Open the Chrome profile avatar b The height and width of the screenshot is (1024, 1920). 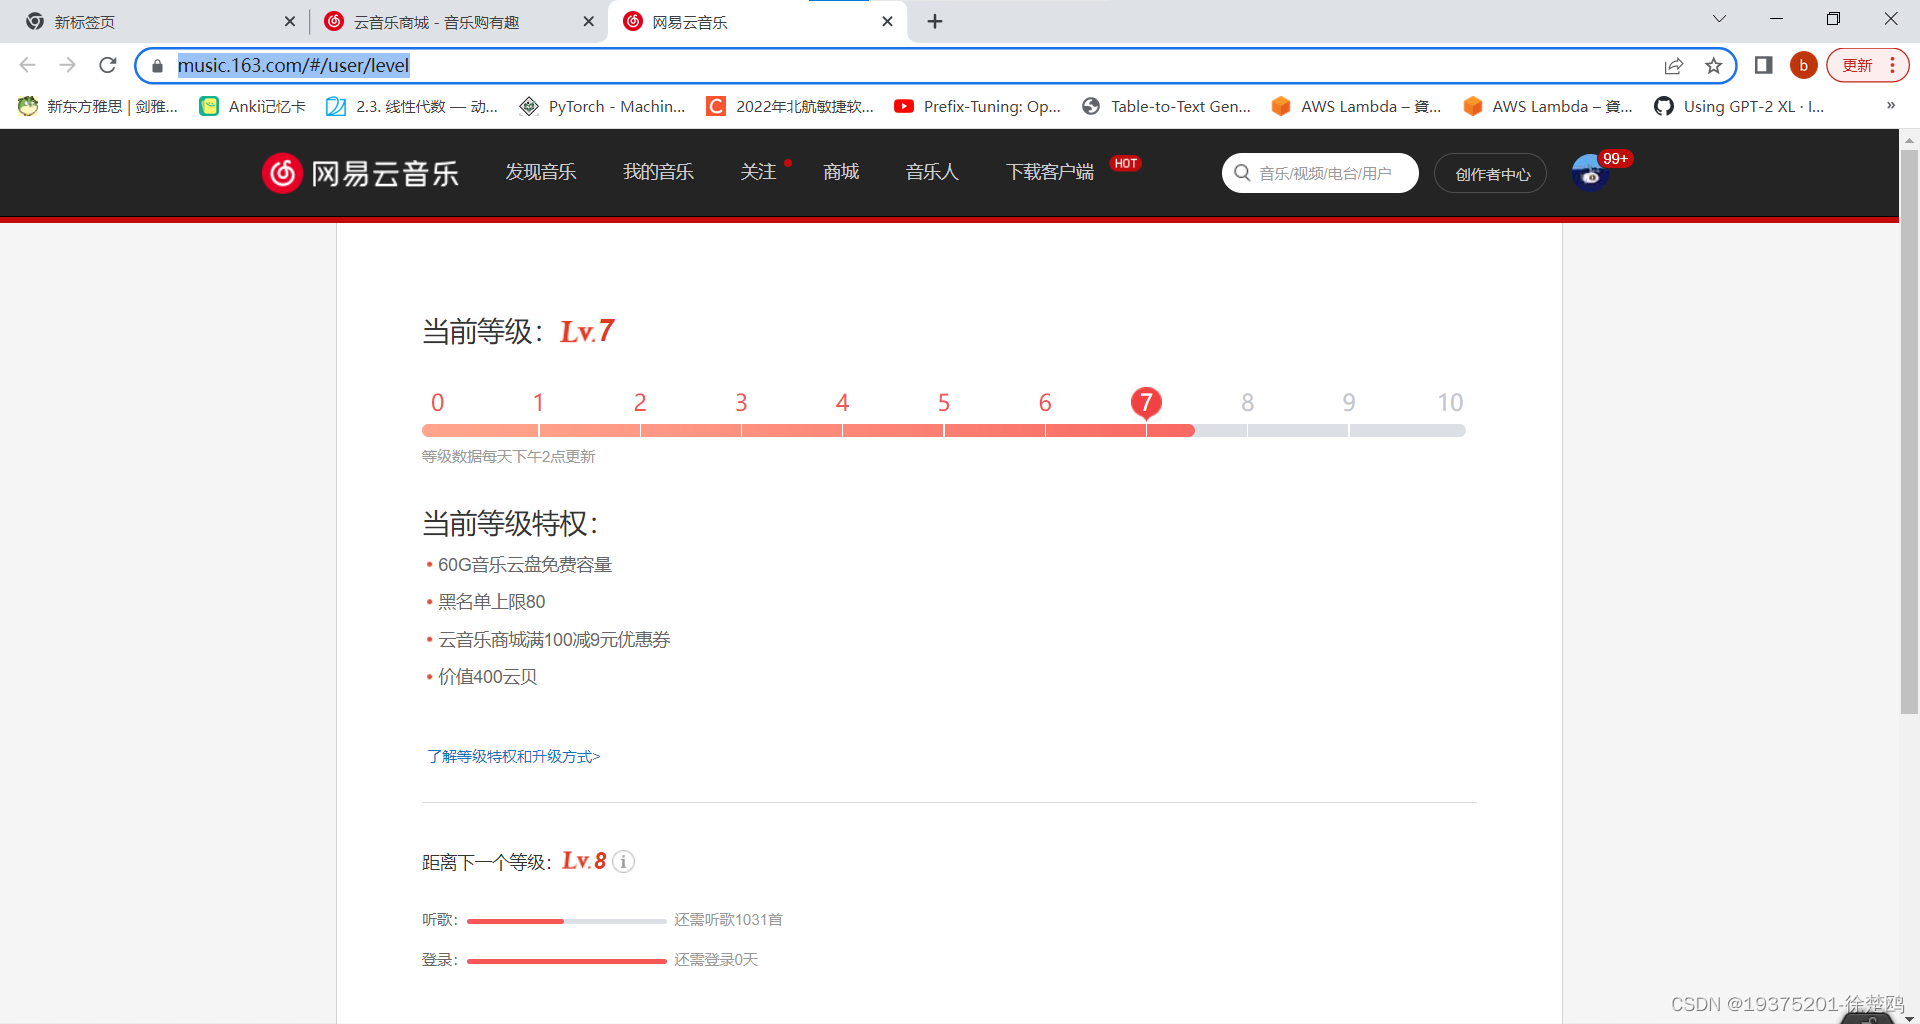click(x=1803, y=65)
